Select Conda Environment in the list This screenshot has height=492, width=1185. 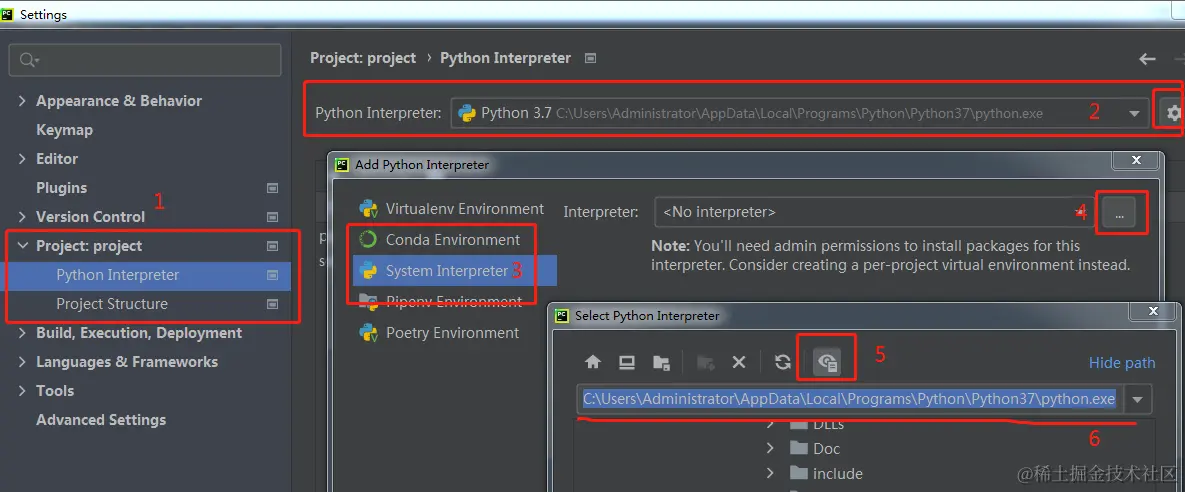[x=452, y=240]
